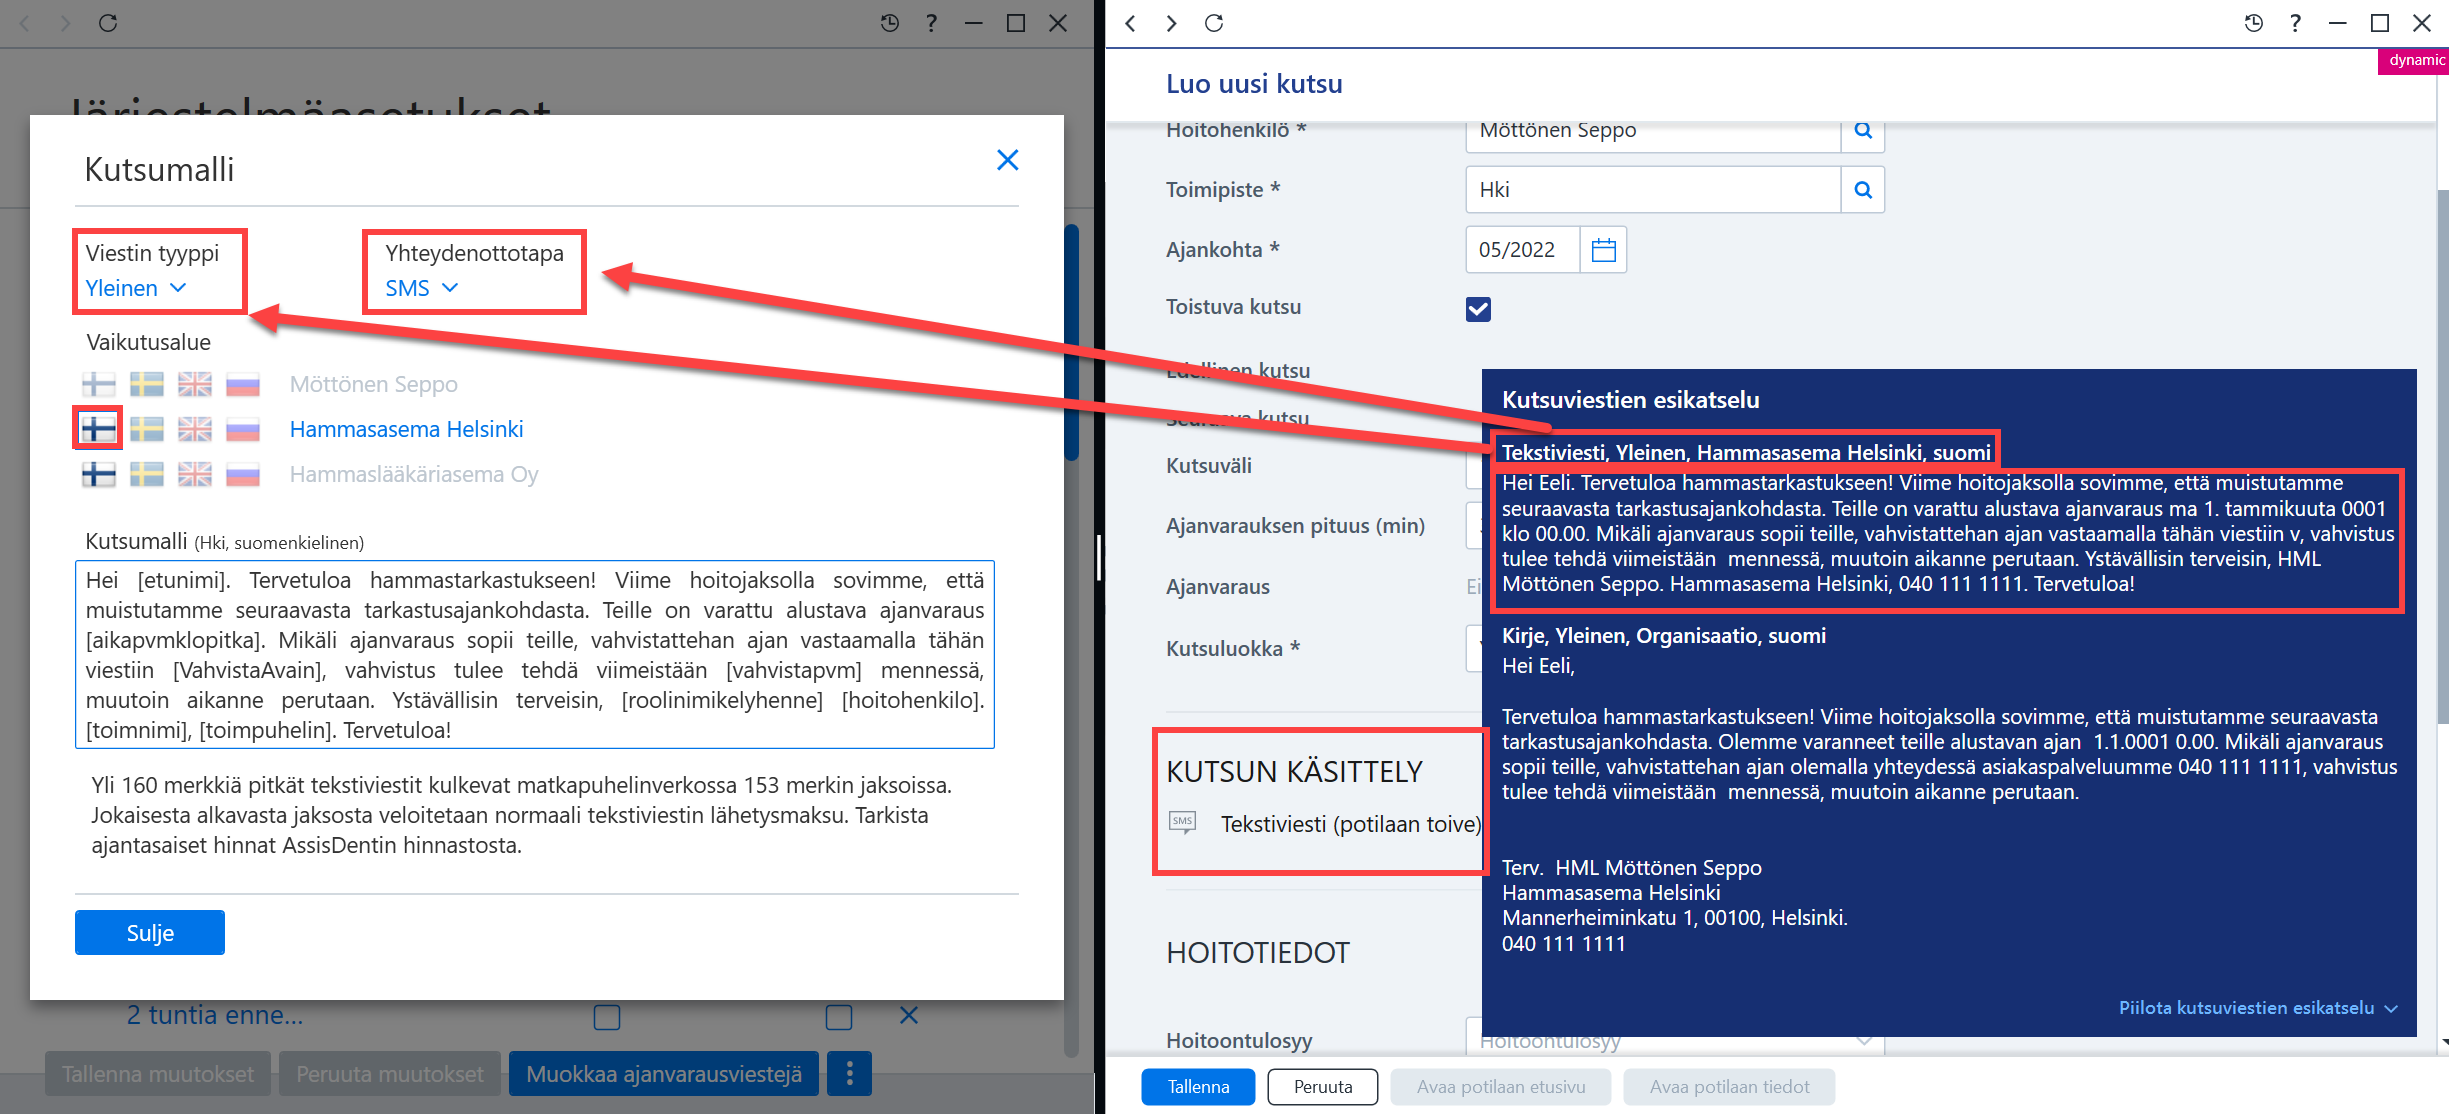Screen dimensions: 2449x1114
Task: Select UK flag in Hammaslääkäriasema Oy row
Action: click(195, 474)
